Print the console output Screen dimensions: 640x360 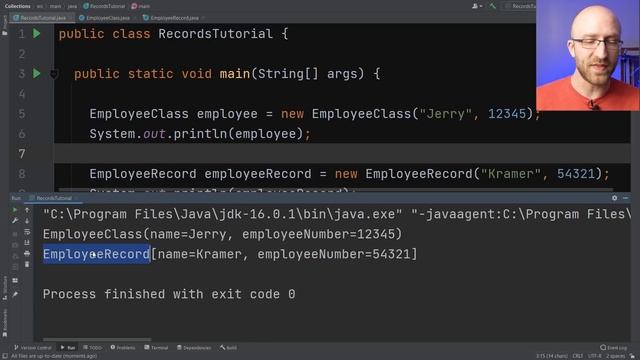click(x=27, y=253)
